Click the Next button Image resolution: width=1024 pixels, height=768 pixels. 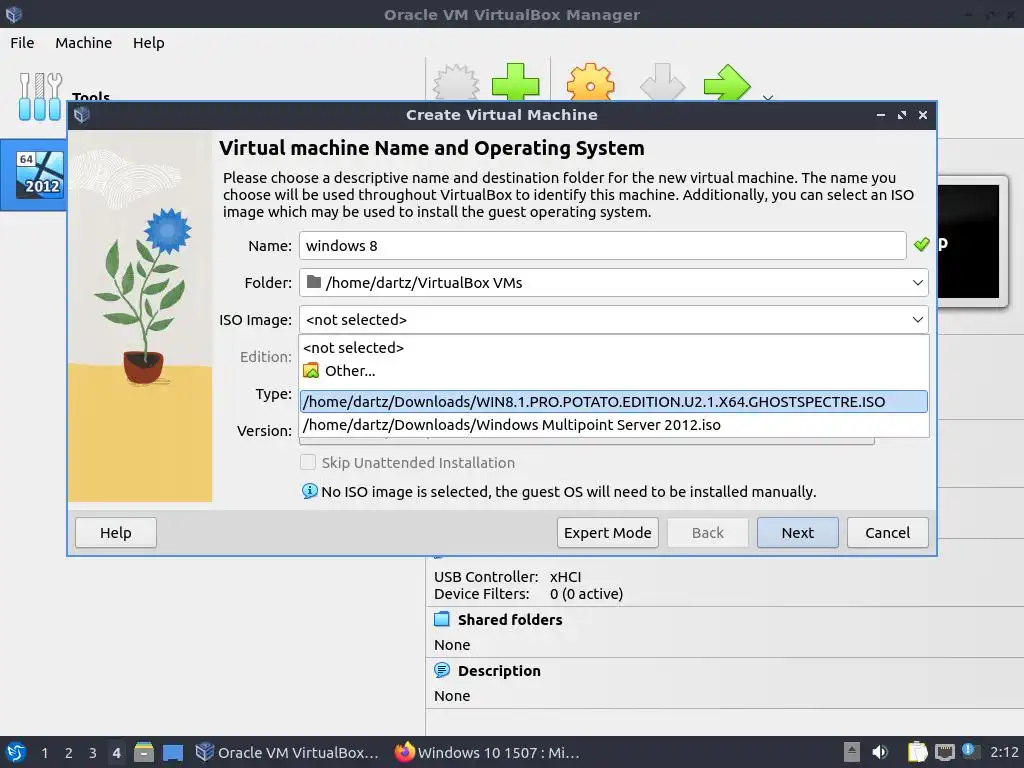[x=797, y=533]
